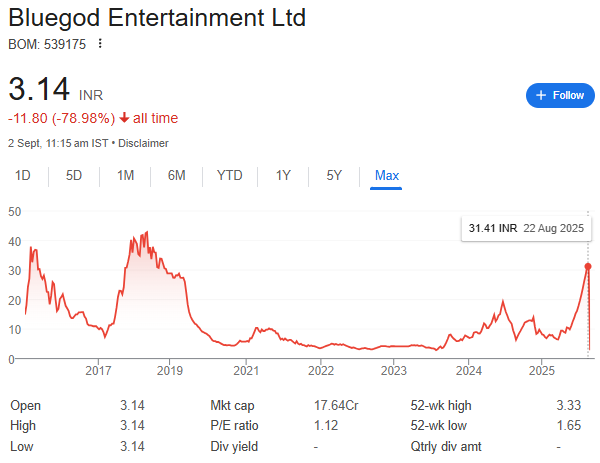This screenshot has height=463, width=600.
Task: Show the 1Y price chart
Action: tap(283, 176)
